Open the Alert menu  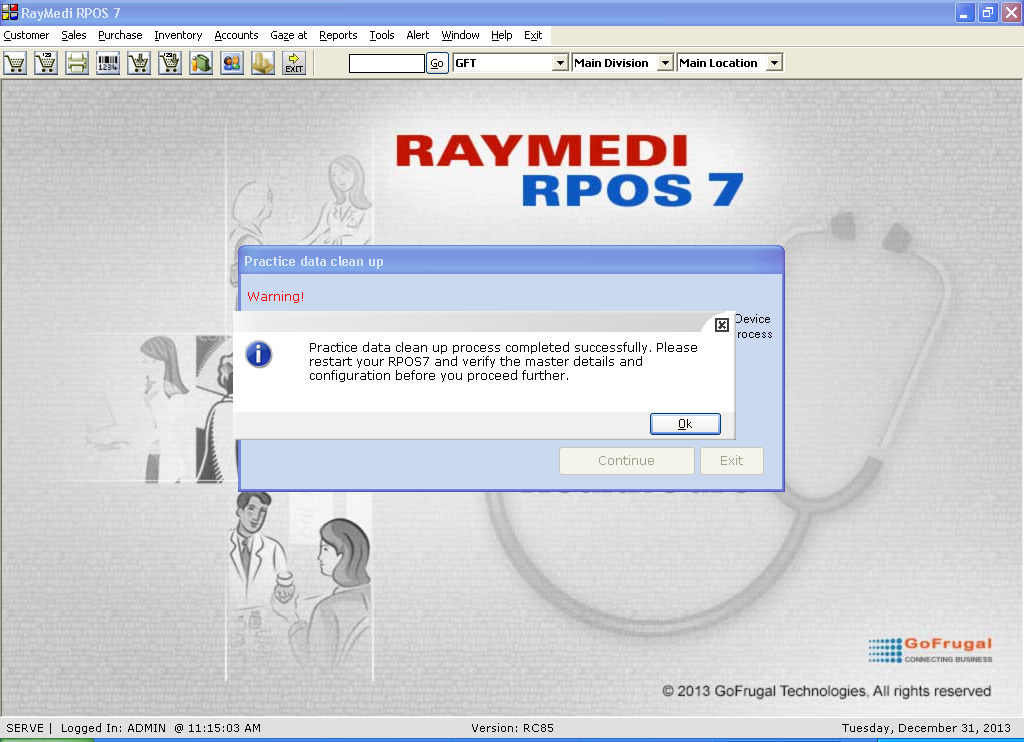coord(418,35)
